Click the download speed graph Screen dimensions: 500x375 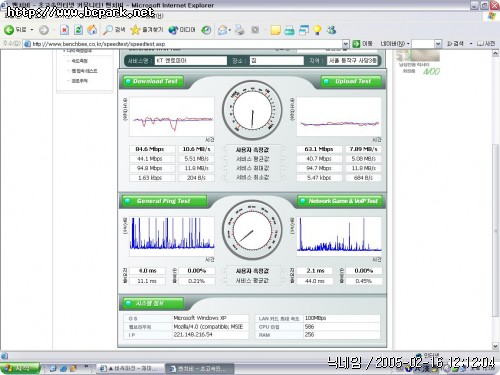point(172,117)
